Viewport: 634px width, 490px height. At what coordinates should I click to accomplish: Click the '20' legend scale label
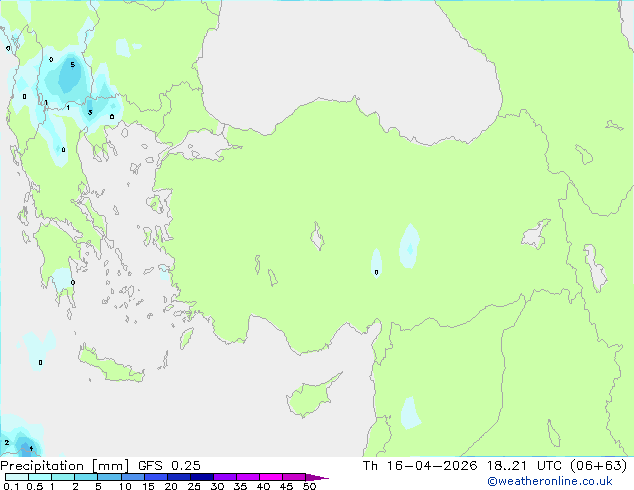click(x=171, y=486)
